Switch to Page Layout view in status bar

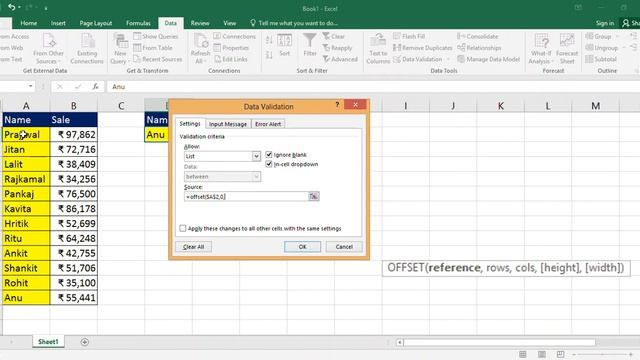pyautogui.click(x=542, y=354)
